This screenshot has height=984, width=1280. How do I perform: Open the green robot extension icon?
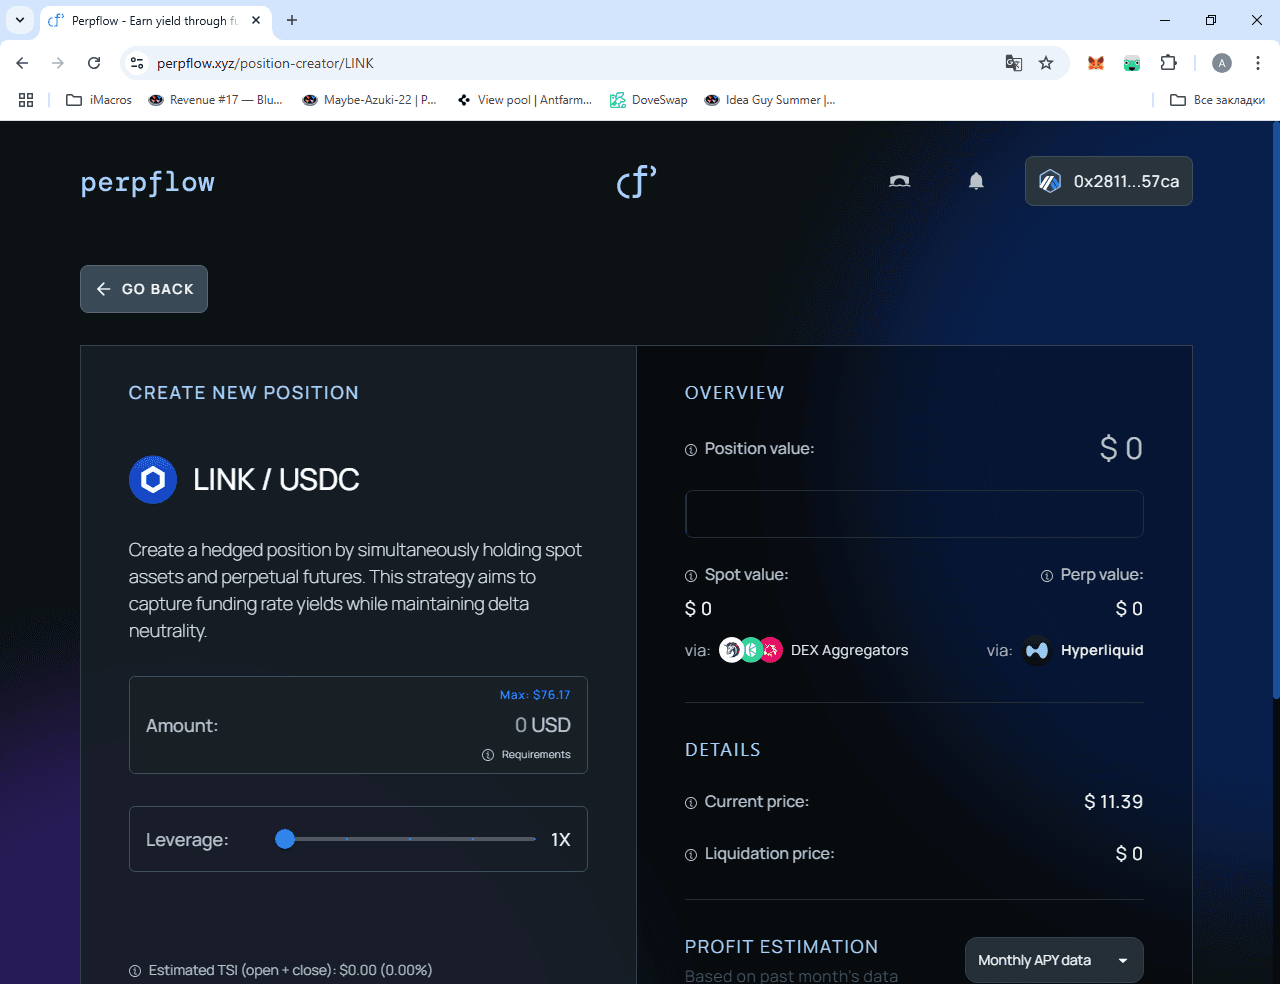tap(1132, 63)
